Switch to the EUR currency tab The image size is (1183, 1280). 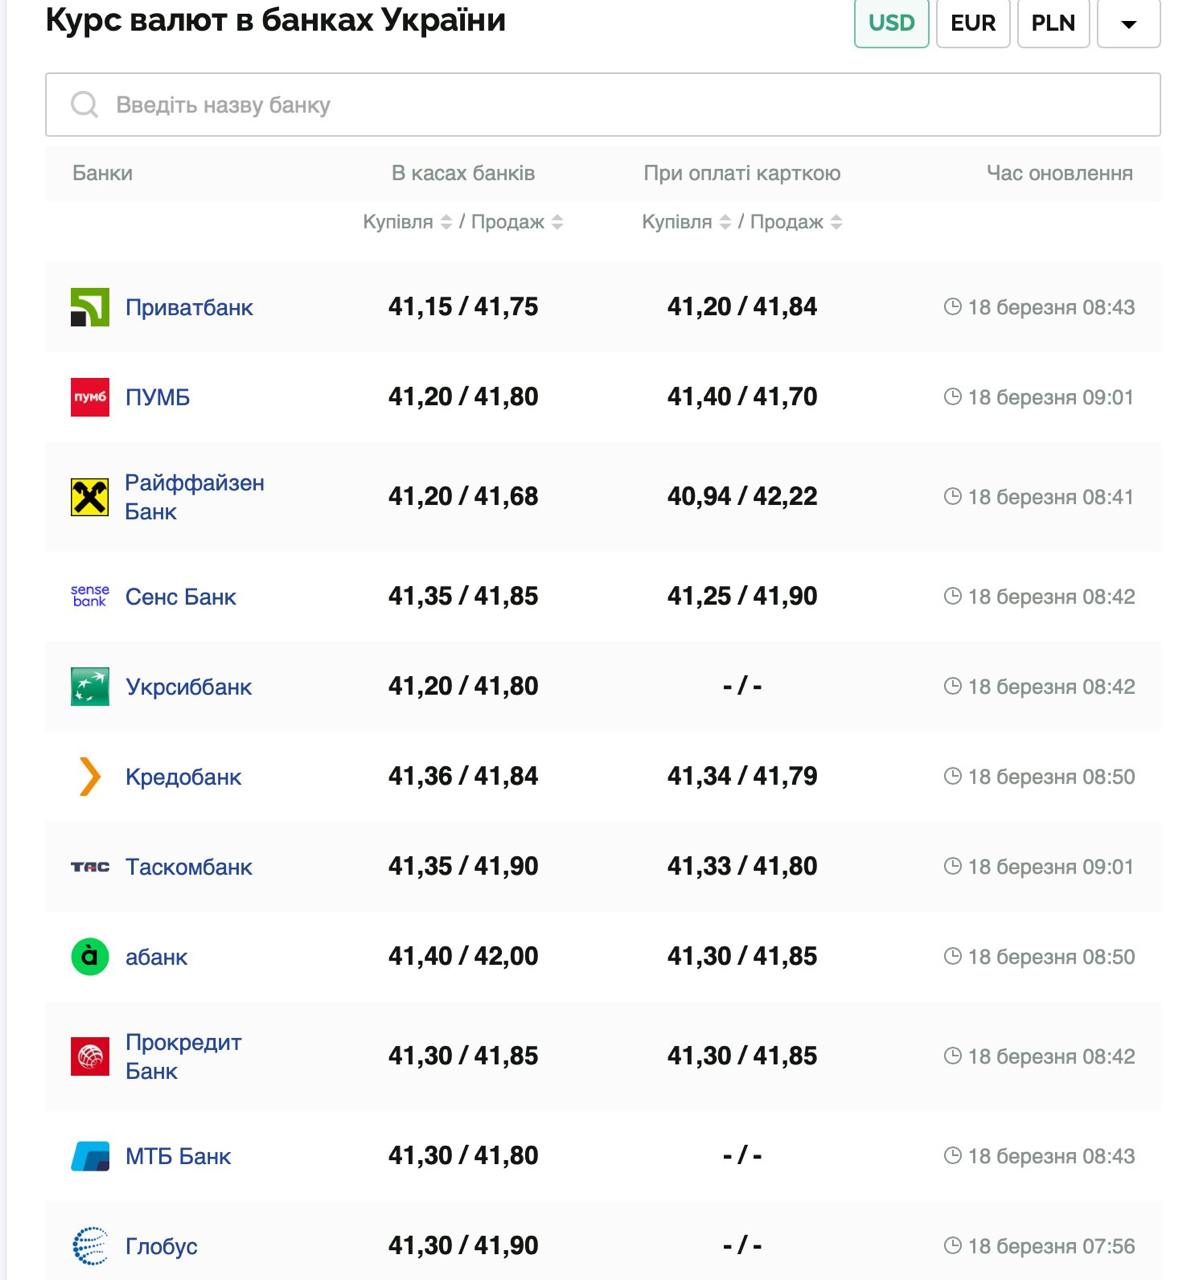pyautogui.click(x=972, y=23)
